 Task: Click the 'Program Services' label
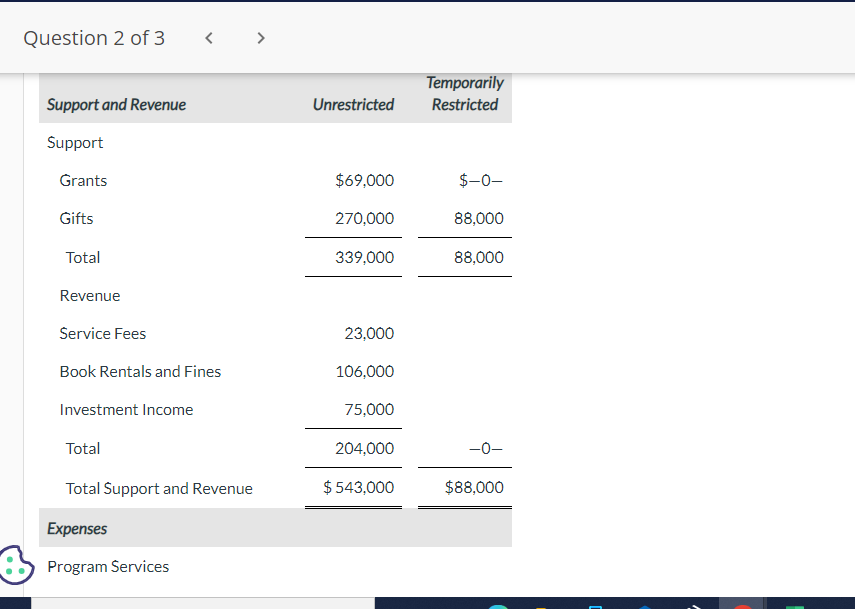pos(108,567)
